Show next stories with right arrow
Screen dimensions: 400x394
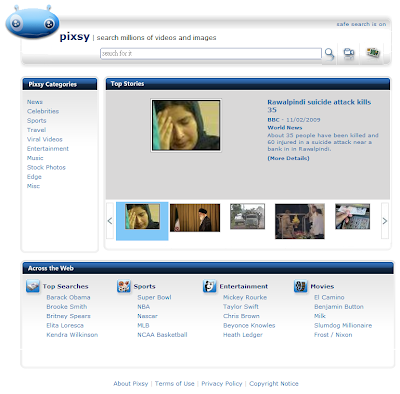click(x=385, y=221)
